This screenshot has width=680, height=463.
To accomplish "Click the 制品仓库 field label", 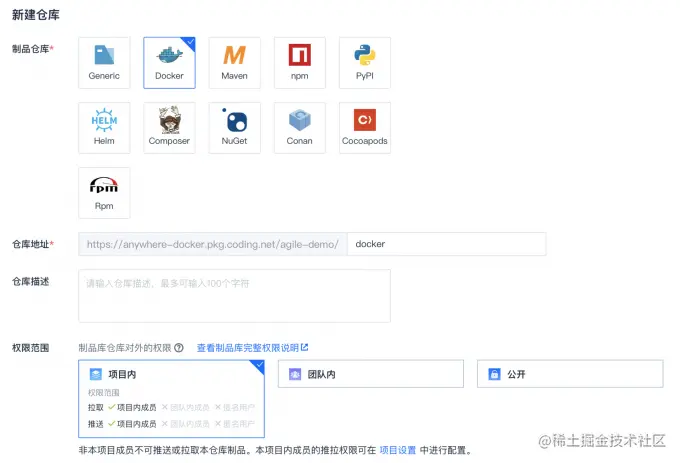I will point(33,49).
